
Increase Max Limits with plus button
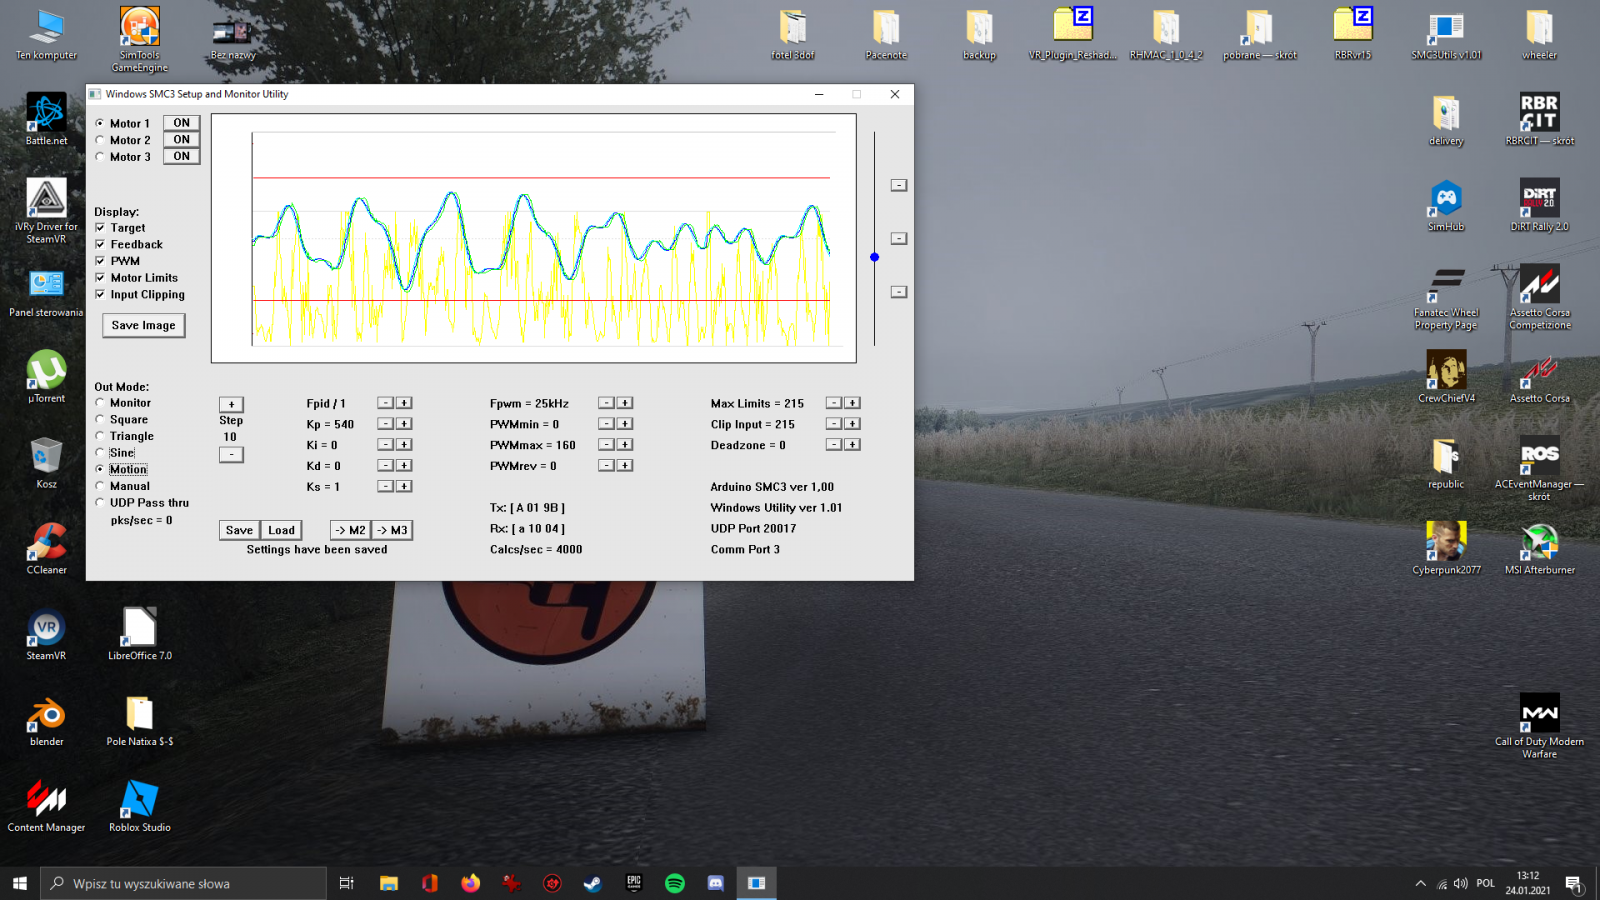coord(852,403)
